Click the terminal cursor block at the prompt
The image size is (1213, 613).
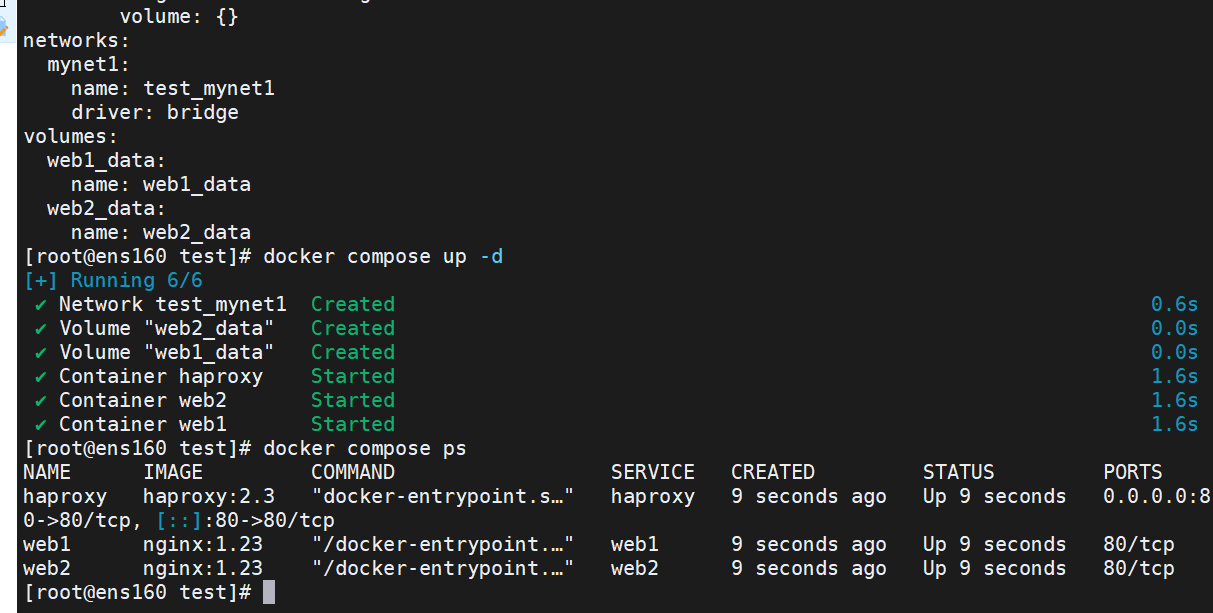268,593
